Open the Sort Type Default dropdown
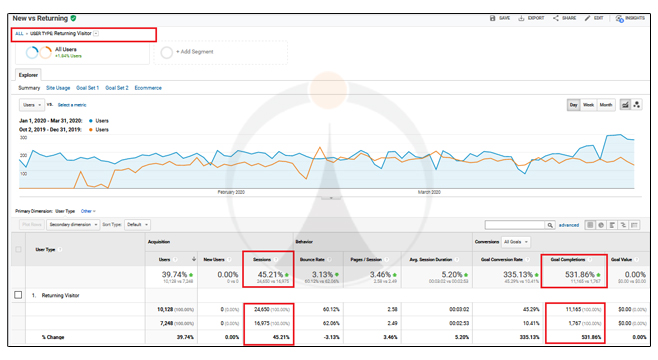Image resolution: width=658 pixels, height=360 pixels. pos(137,225)
